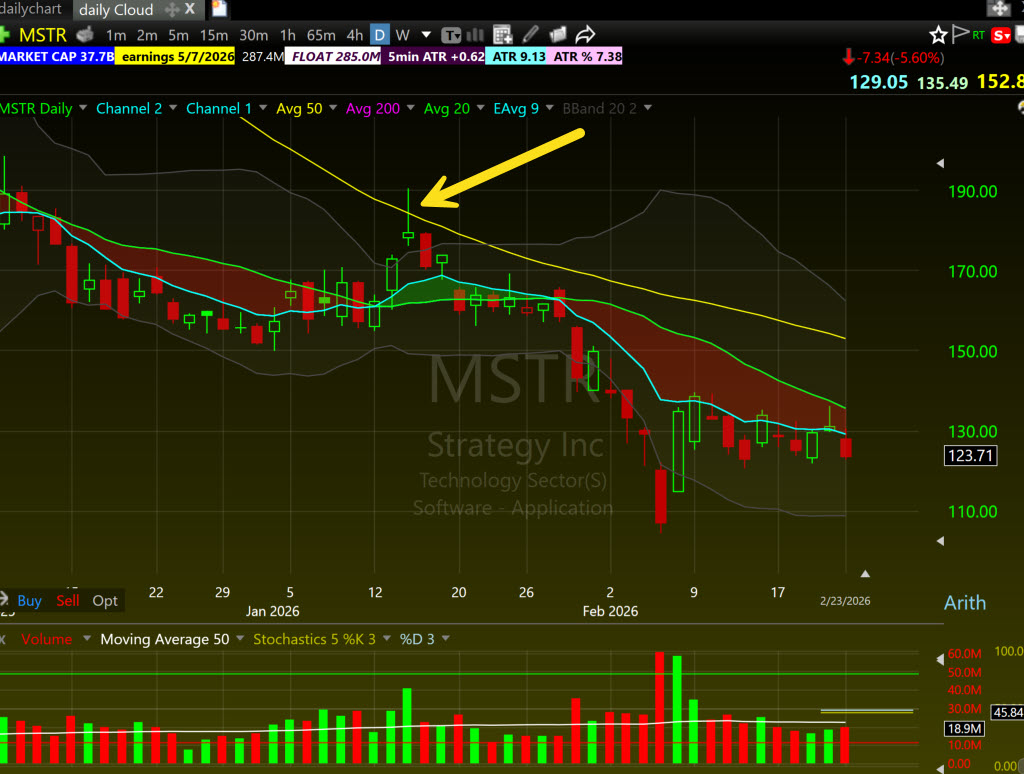Click the upper price-scale left arrow
The image size is (1024, 774).
point(940,163)
